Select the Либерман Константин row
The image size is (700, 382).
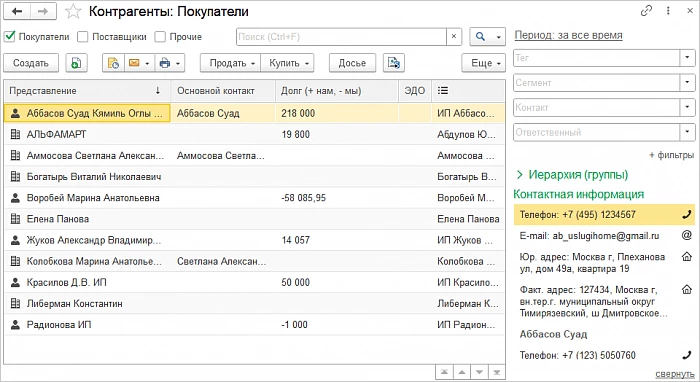coord(254,303)
